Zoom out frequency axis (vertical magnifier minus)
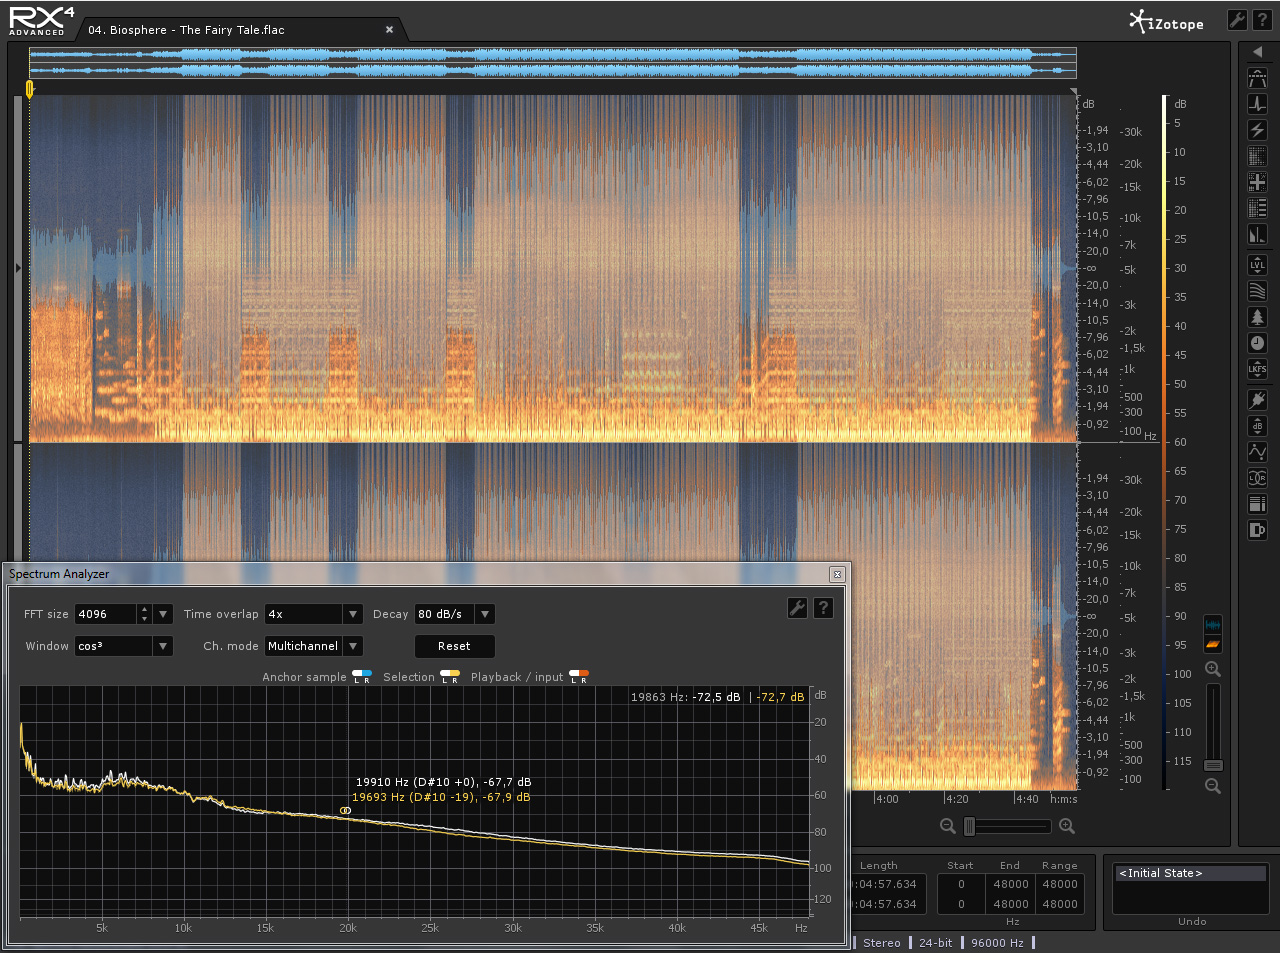 (1213, 786)
